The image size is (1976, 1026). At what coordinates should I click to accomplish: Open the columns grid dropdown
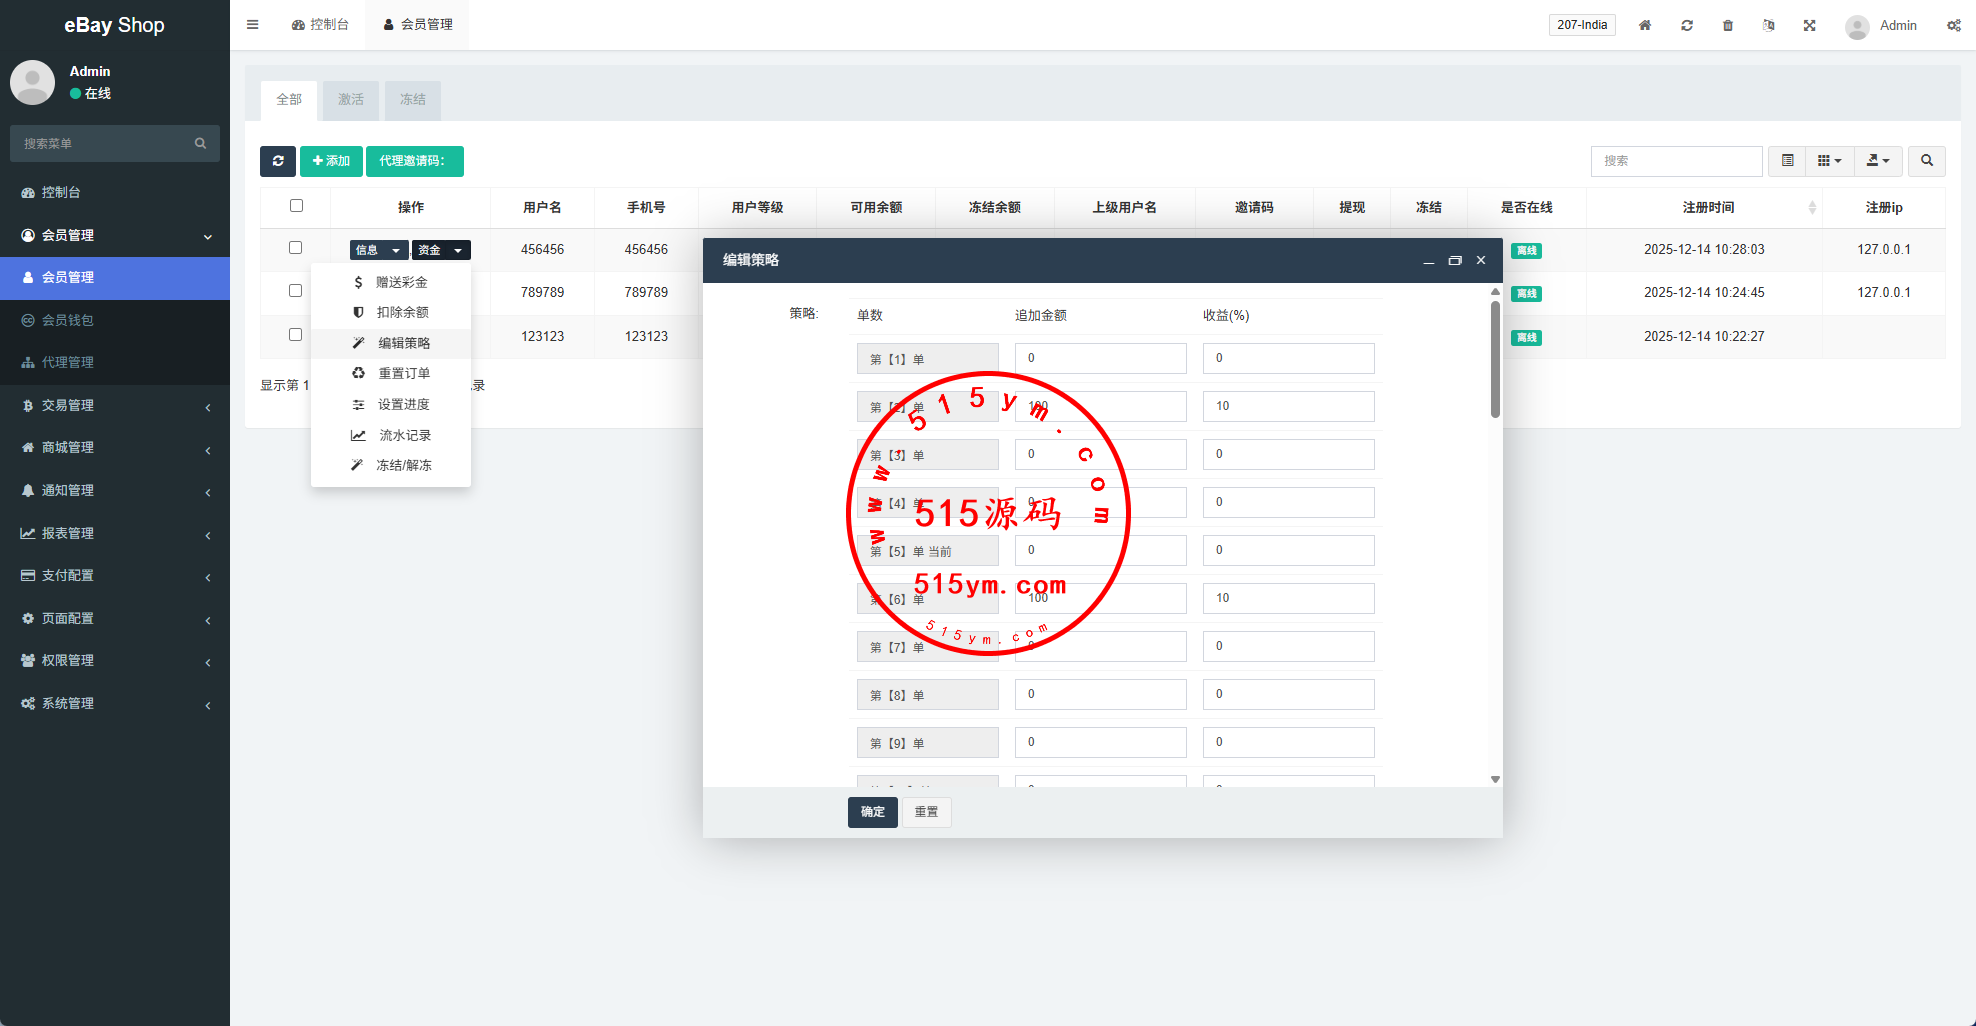[x=1829, y=161]
